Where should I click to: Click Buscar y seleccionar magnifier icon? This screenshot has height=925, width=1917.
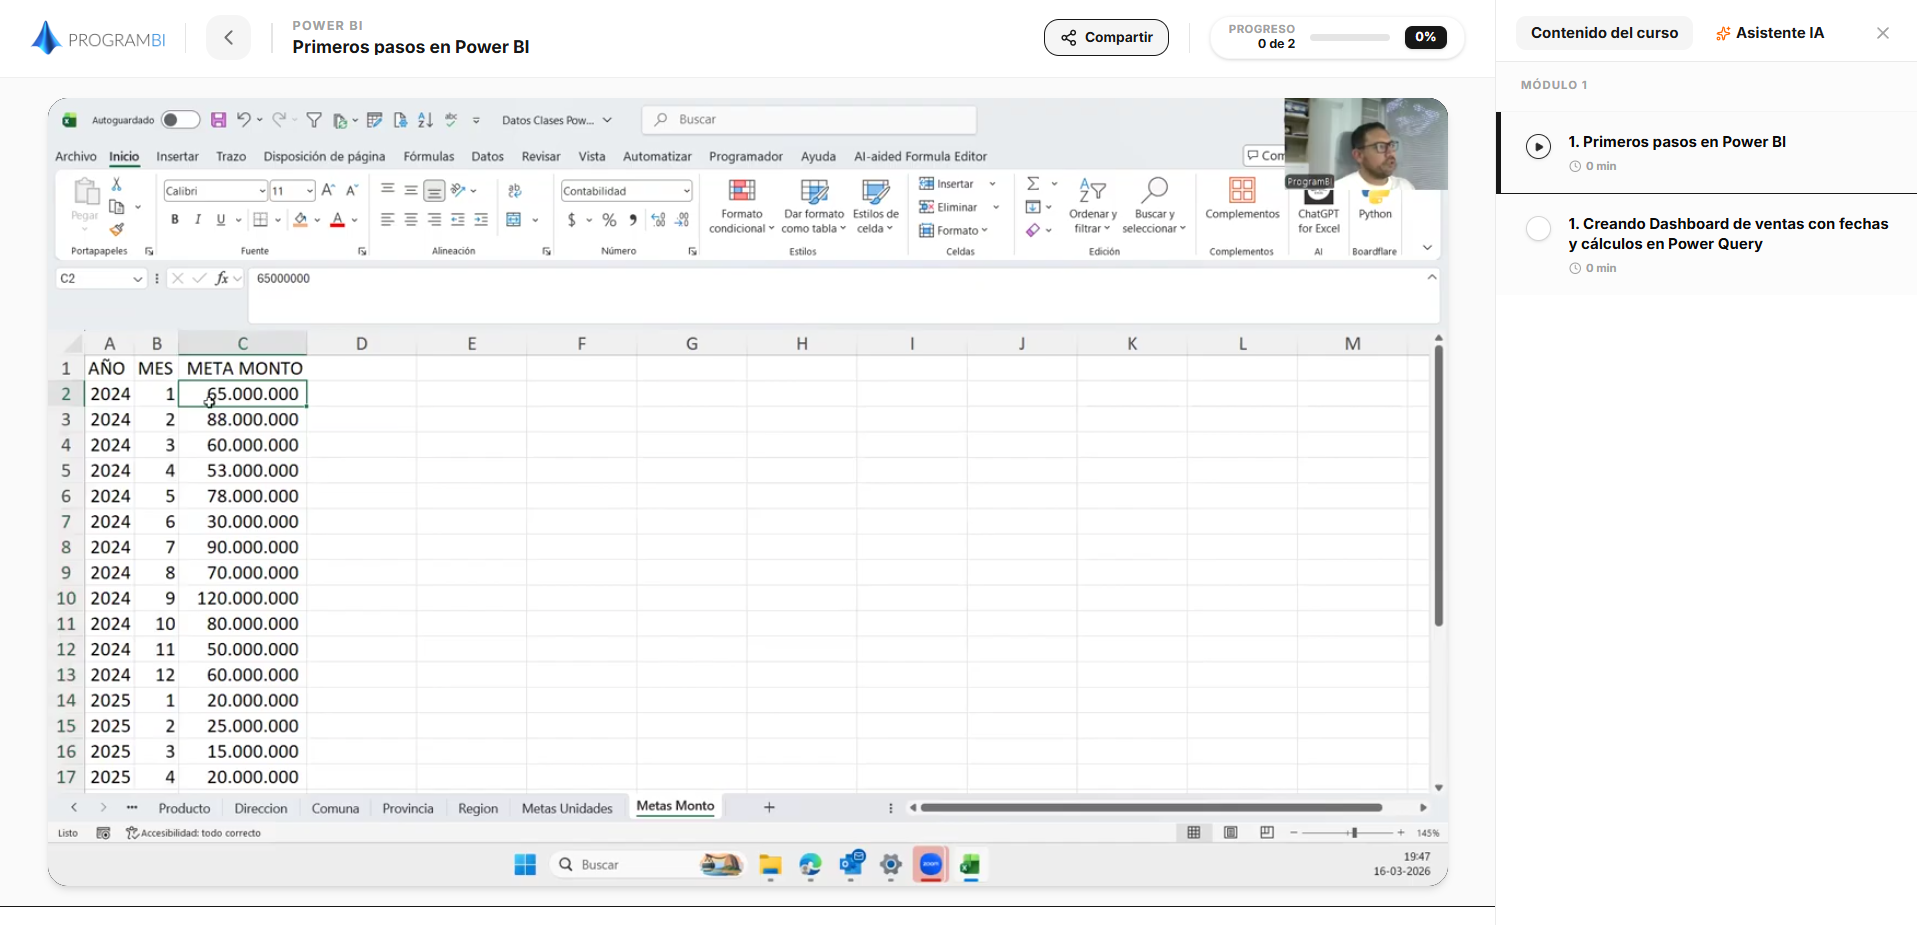(x=1154, y=190)
